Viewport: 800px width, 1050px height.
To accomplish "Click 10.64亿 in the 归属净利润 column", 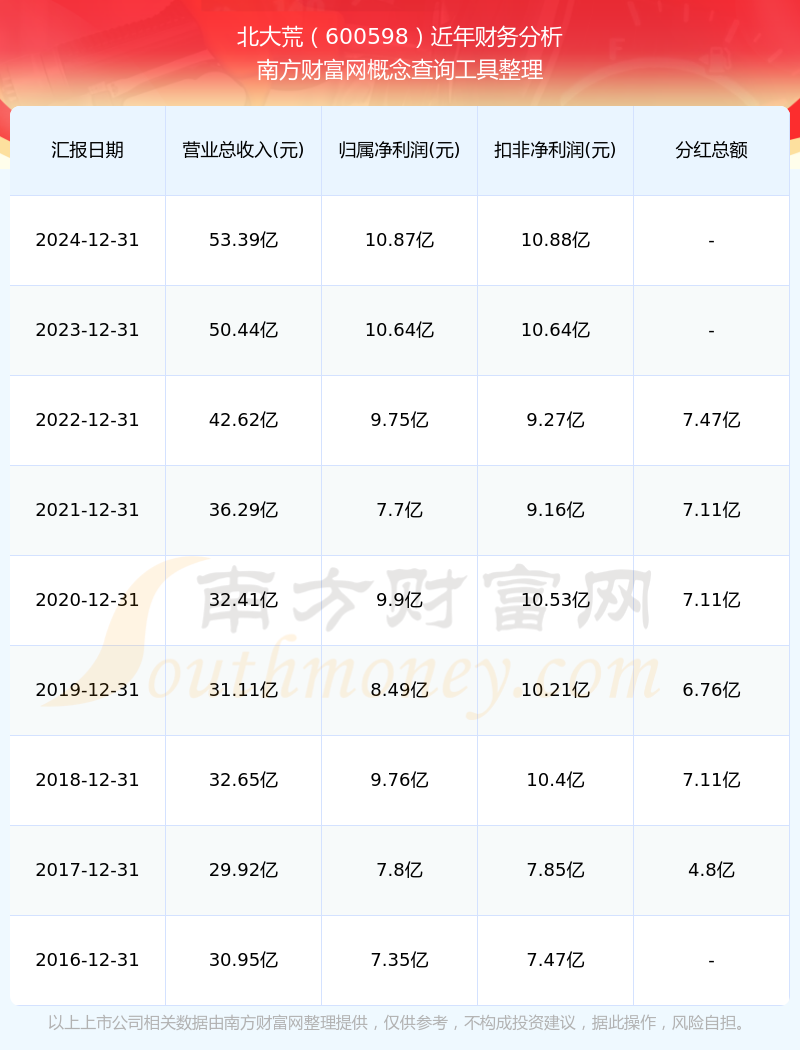I will coord(400,330).
